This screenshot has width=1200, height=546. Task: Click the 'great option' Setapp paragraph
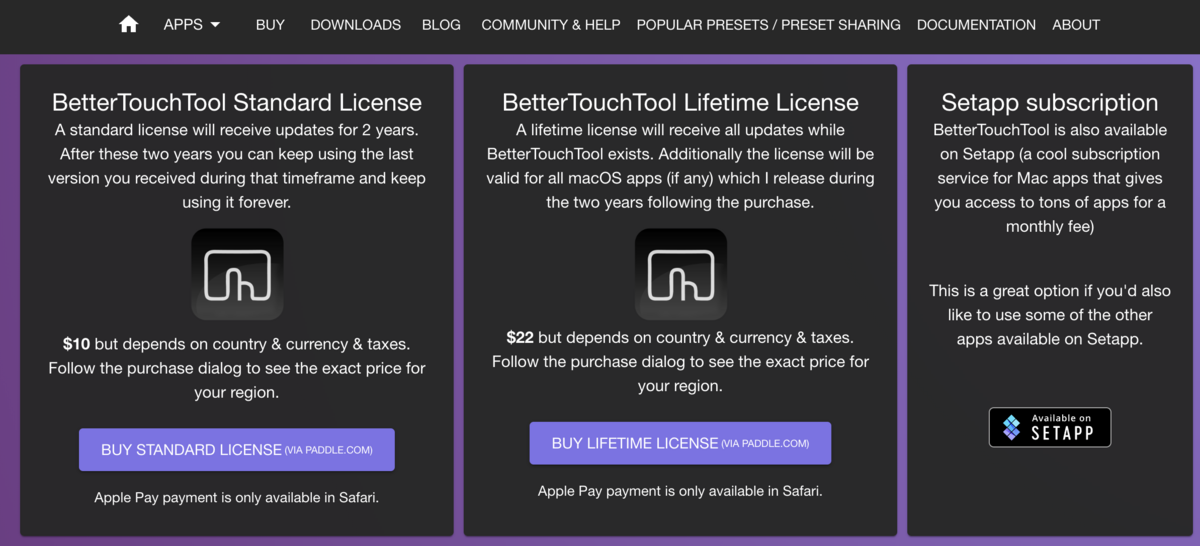click(x=1050, y=315)
